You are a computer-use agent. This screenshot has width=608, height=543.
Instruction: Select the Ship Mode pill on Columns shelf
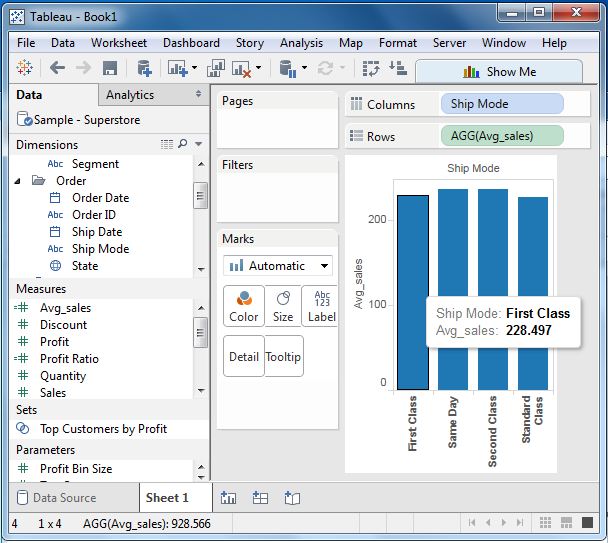tap(501, 104)
